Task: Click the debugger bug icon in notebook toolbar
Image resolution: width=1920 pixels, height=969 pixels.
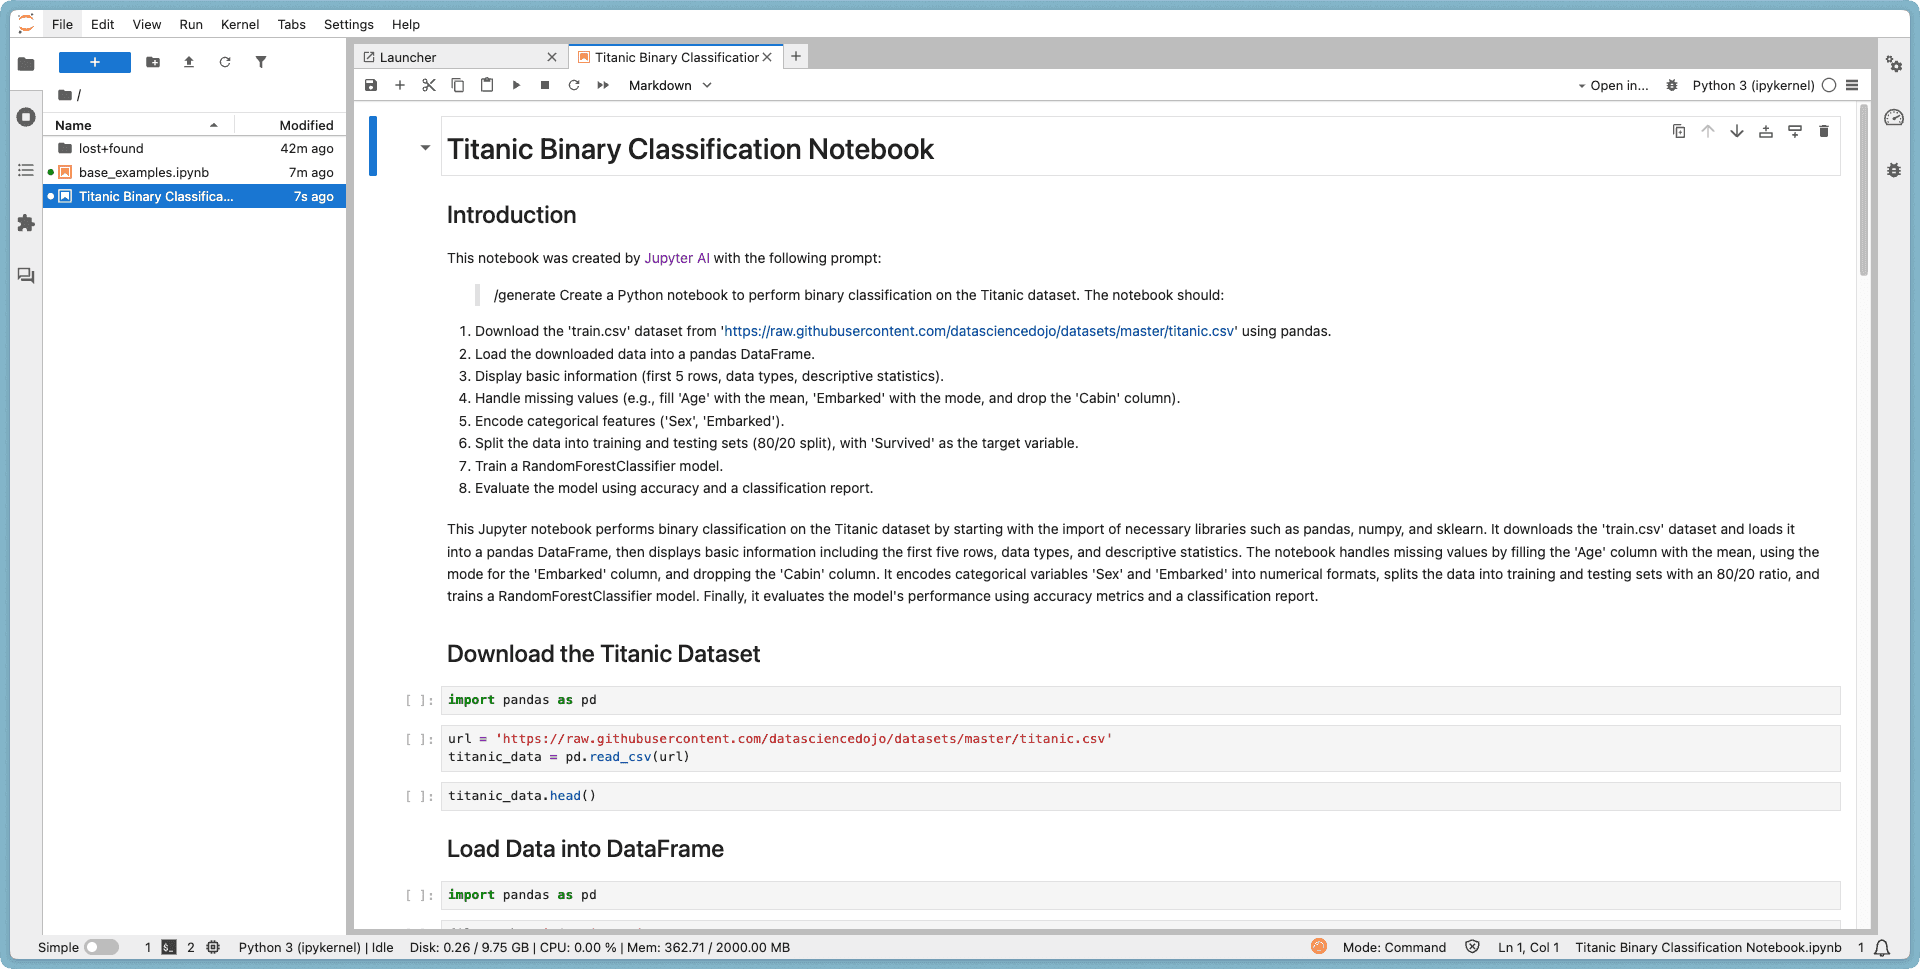Action: [1672, 85]
